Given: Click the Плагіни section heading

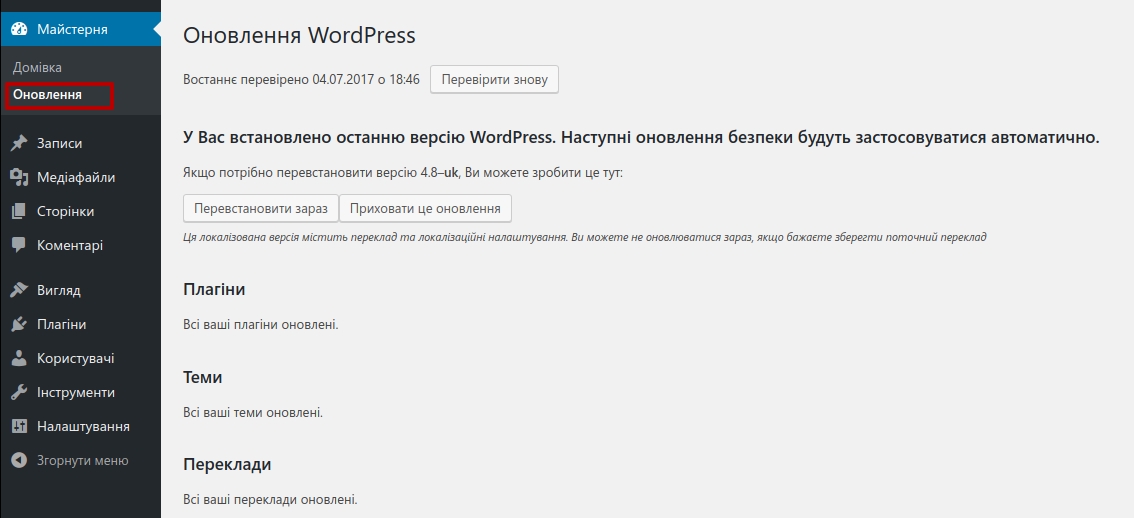Looking at the screenshot, I should click(214, 289).
